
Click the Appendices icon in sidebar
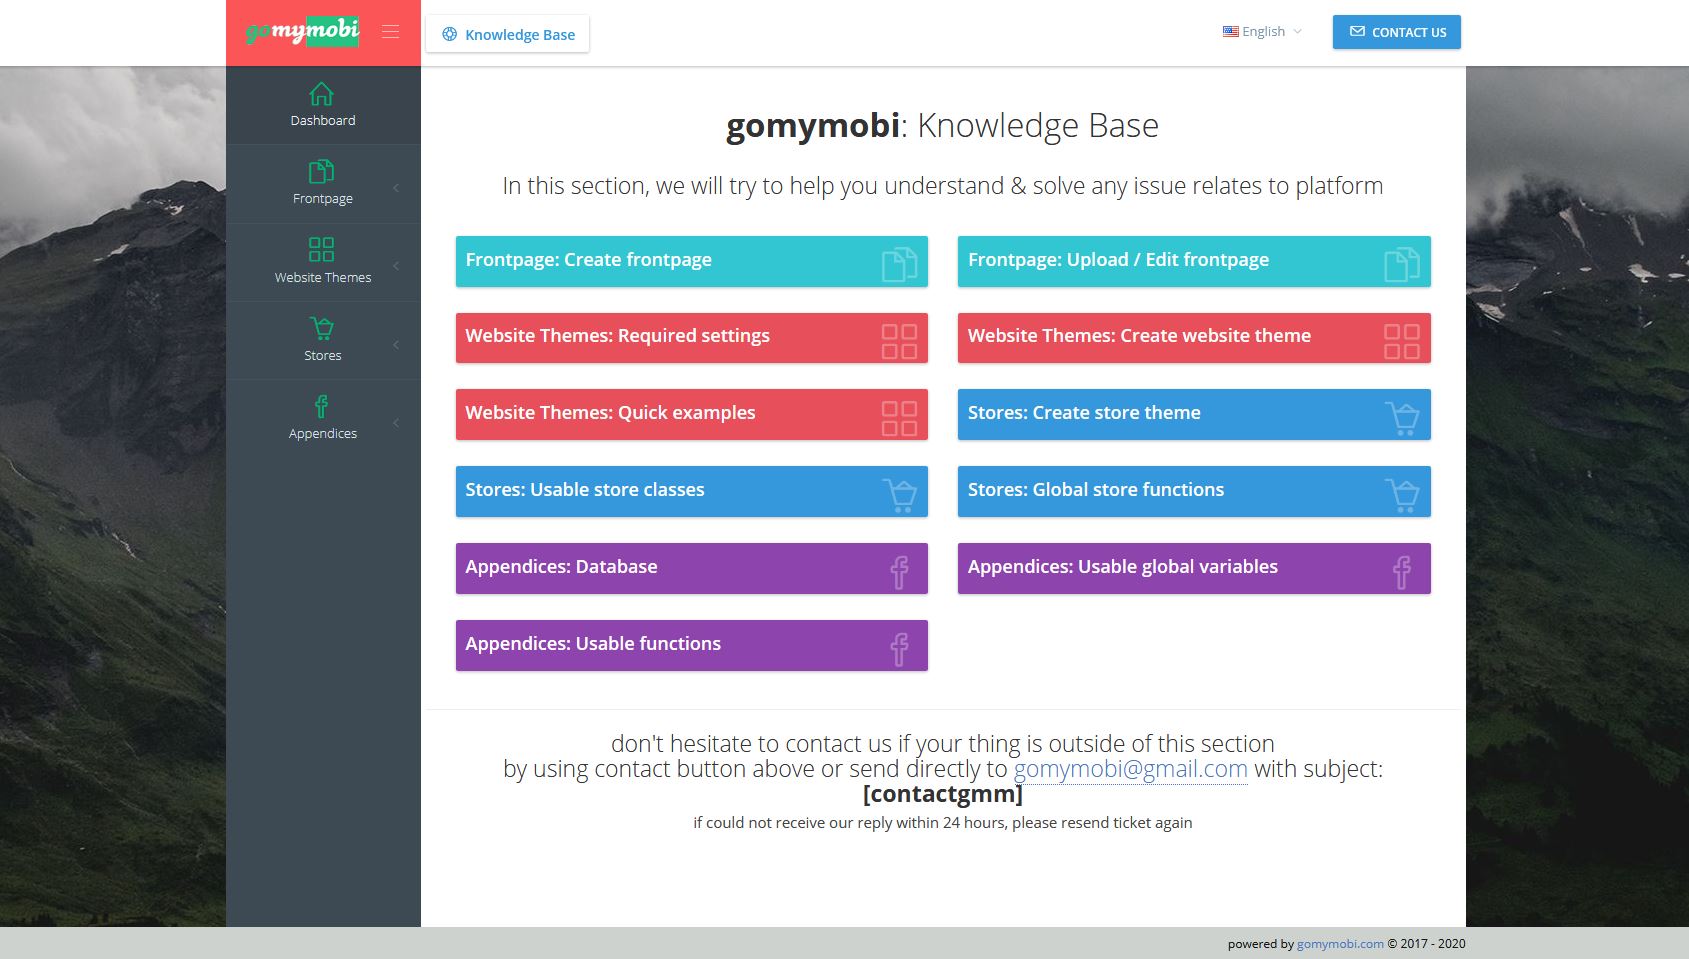pyautogui.click(x=321, y=406)
